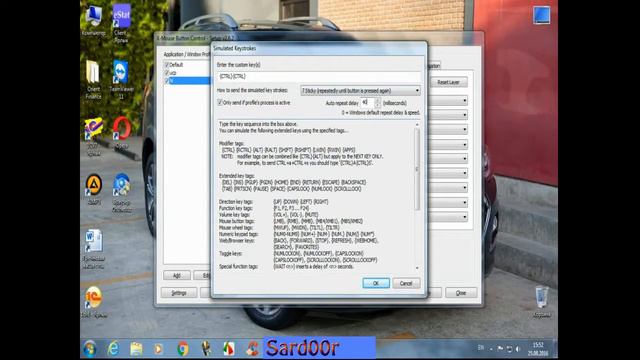Toggle the Default profile checkbox

167,64
